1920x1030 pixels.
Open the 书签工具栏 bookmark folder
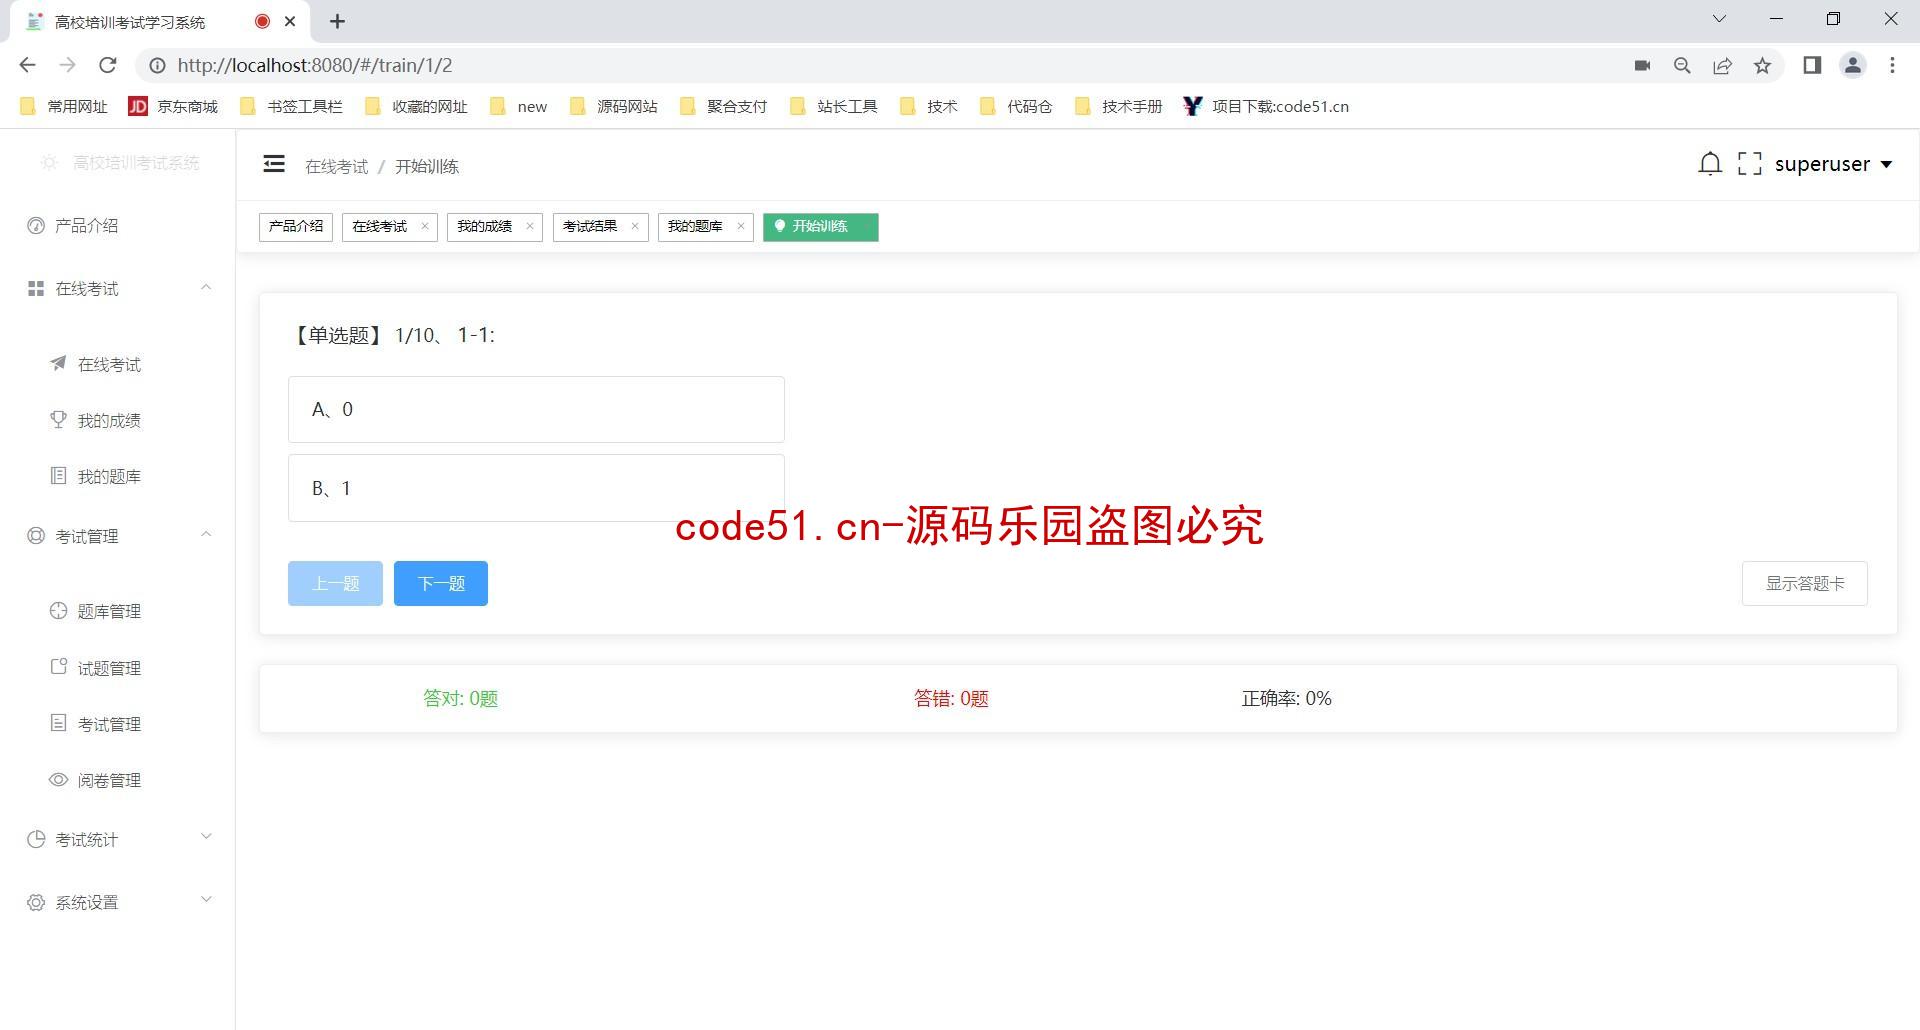click(291, 106)
